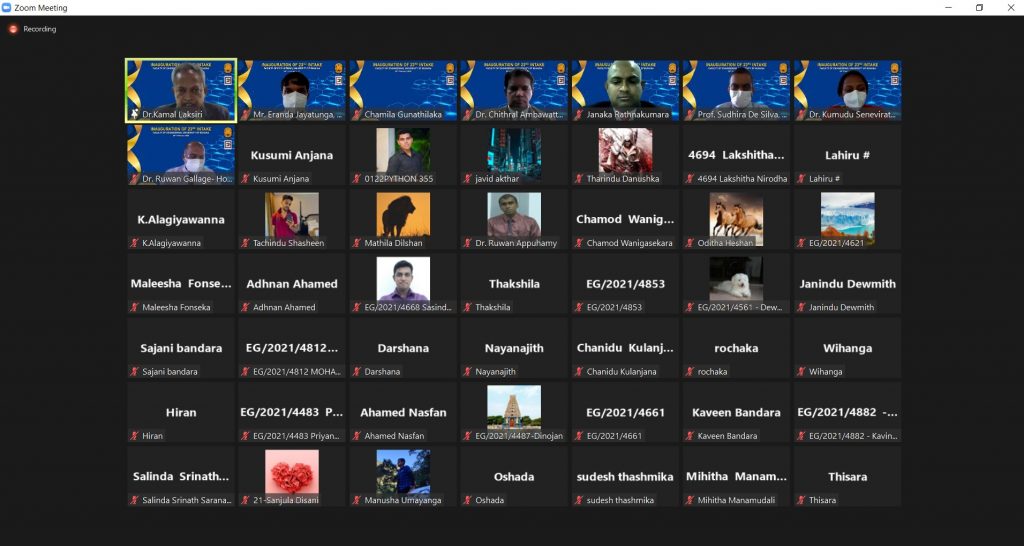Image resolution: width=1024 pixels, height=546 pixels.
Task: Select the temple photo tile EG/2021/4487-Dinojan
Action: tap(514, 411)
